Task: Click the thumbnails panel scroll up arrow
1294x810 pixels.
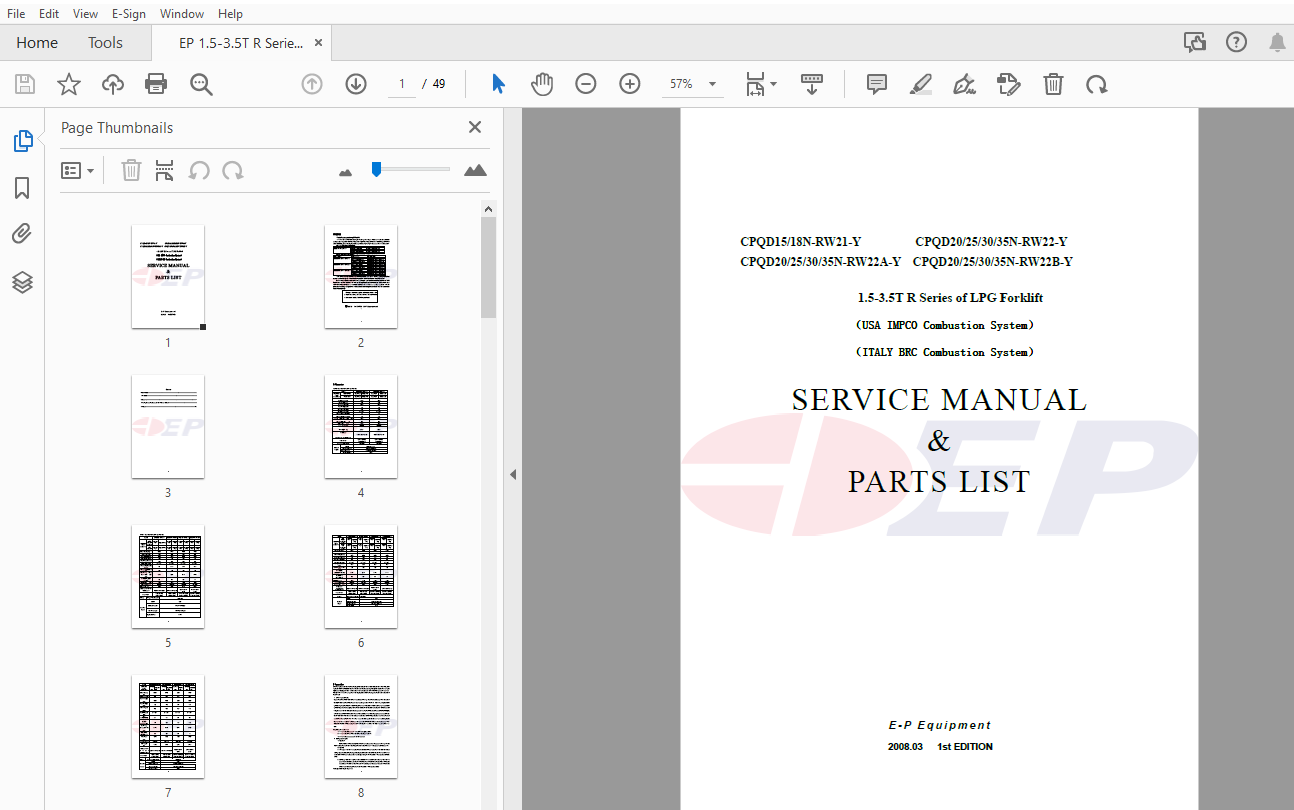Action: pyautogui.click(x=488, y=209)
